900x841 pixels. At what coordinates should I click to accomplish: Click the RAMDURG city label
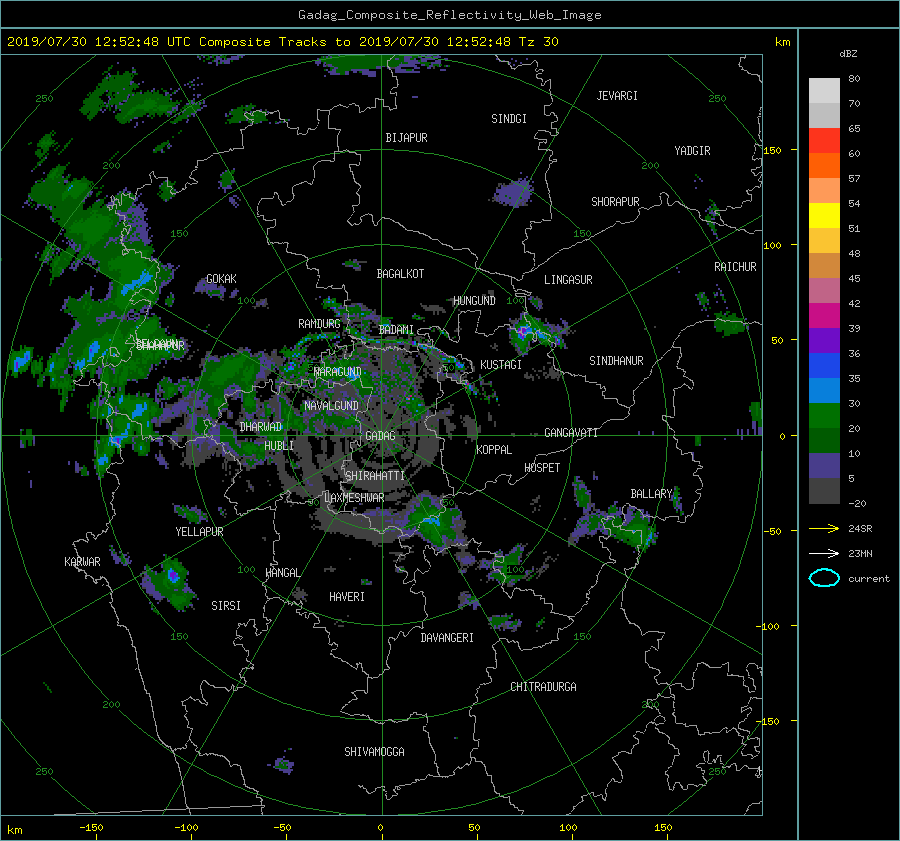coord(319,324)
